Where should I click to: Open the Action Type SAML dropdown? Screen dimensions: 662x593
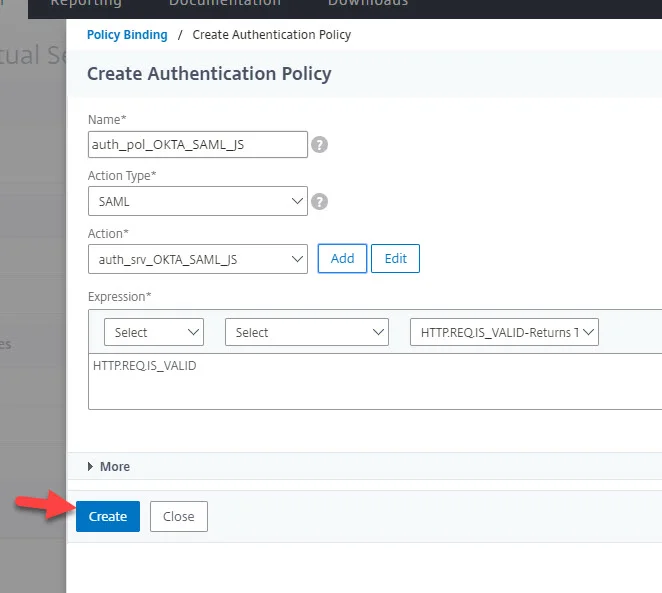[x=198, y=201]
